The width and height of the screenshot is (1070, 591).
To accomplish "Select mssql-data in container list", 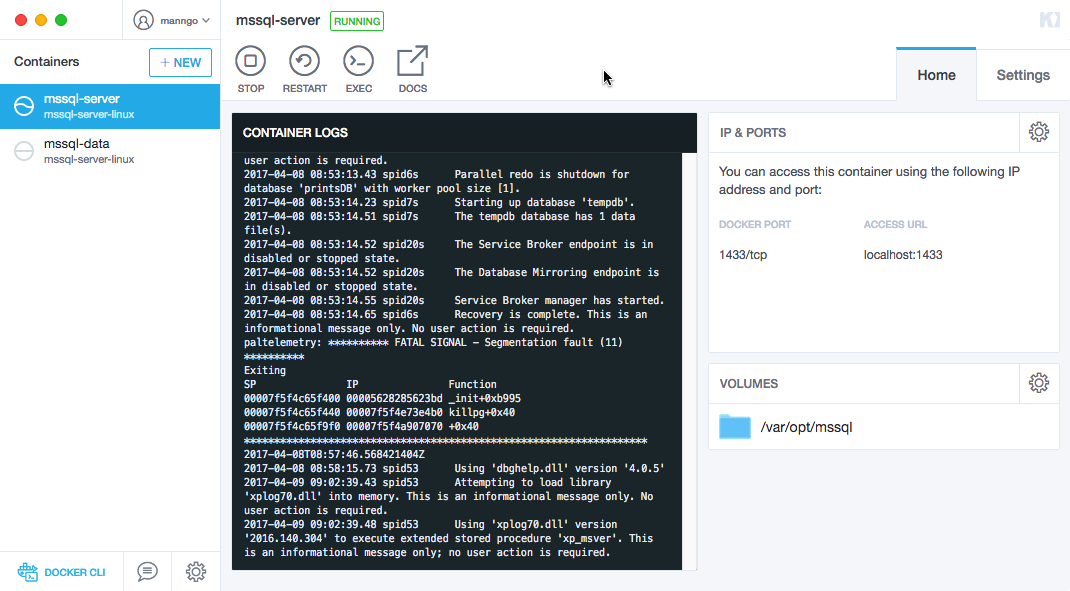I will coord(110,151).
